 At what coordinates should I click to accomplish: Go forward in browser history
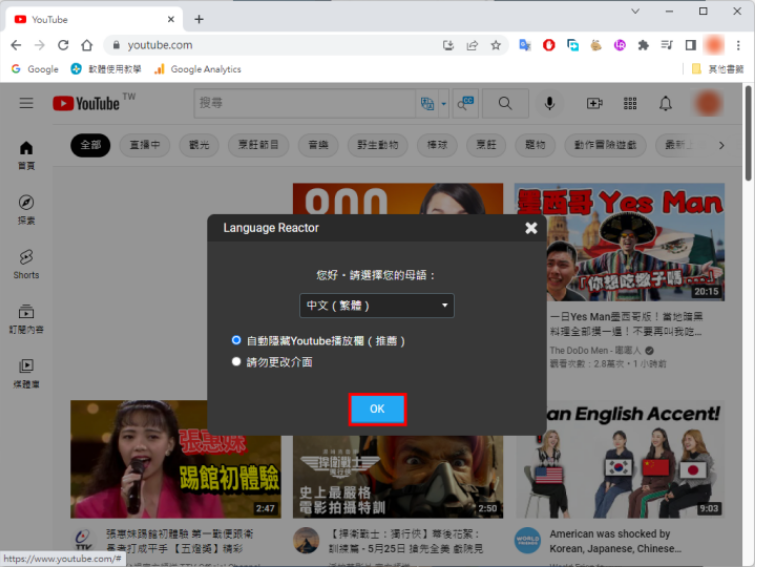pos(40,45)
